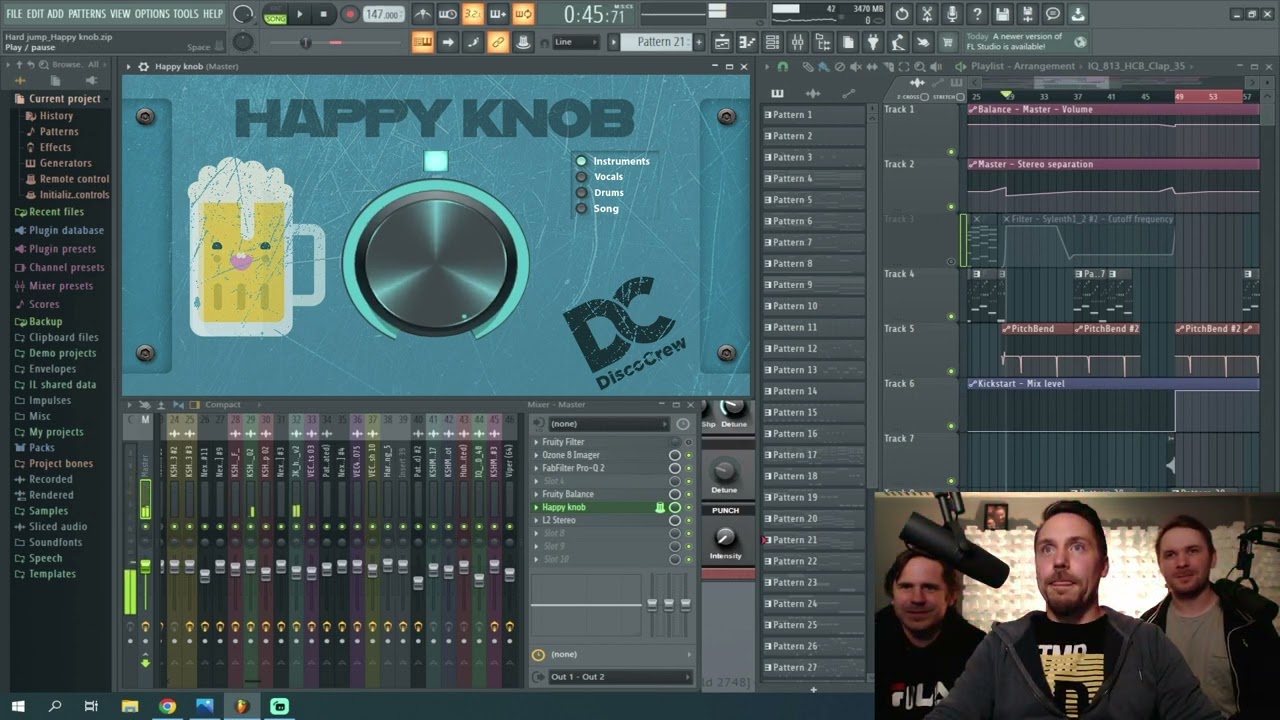The height and width of the screenshot is (720, 1280).
Task: Click the help question mark icon
Action: (x=977, y=14)
